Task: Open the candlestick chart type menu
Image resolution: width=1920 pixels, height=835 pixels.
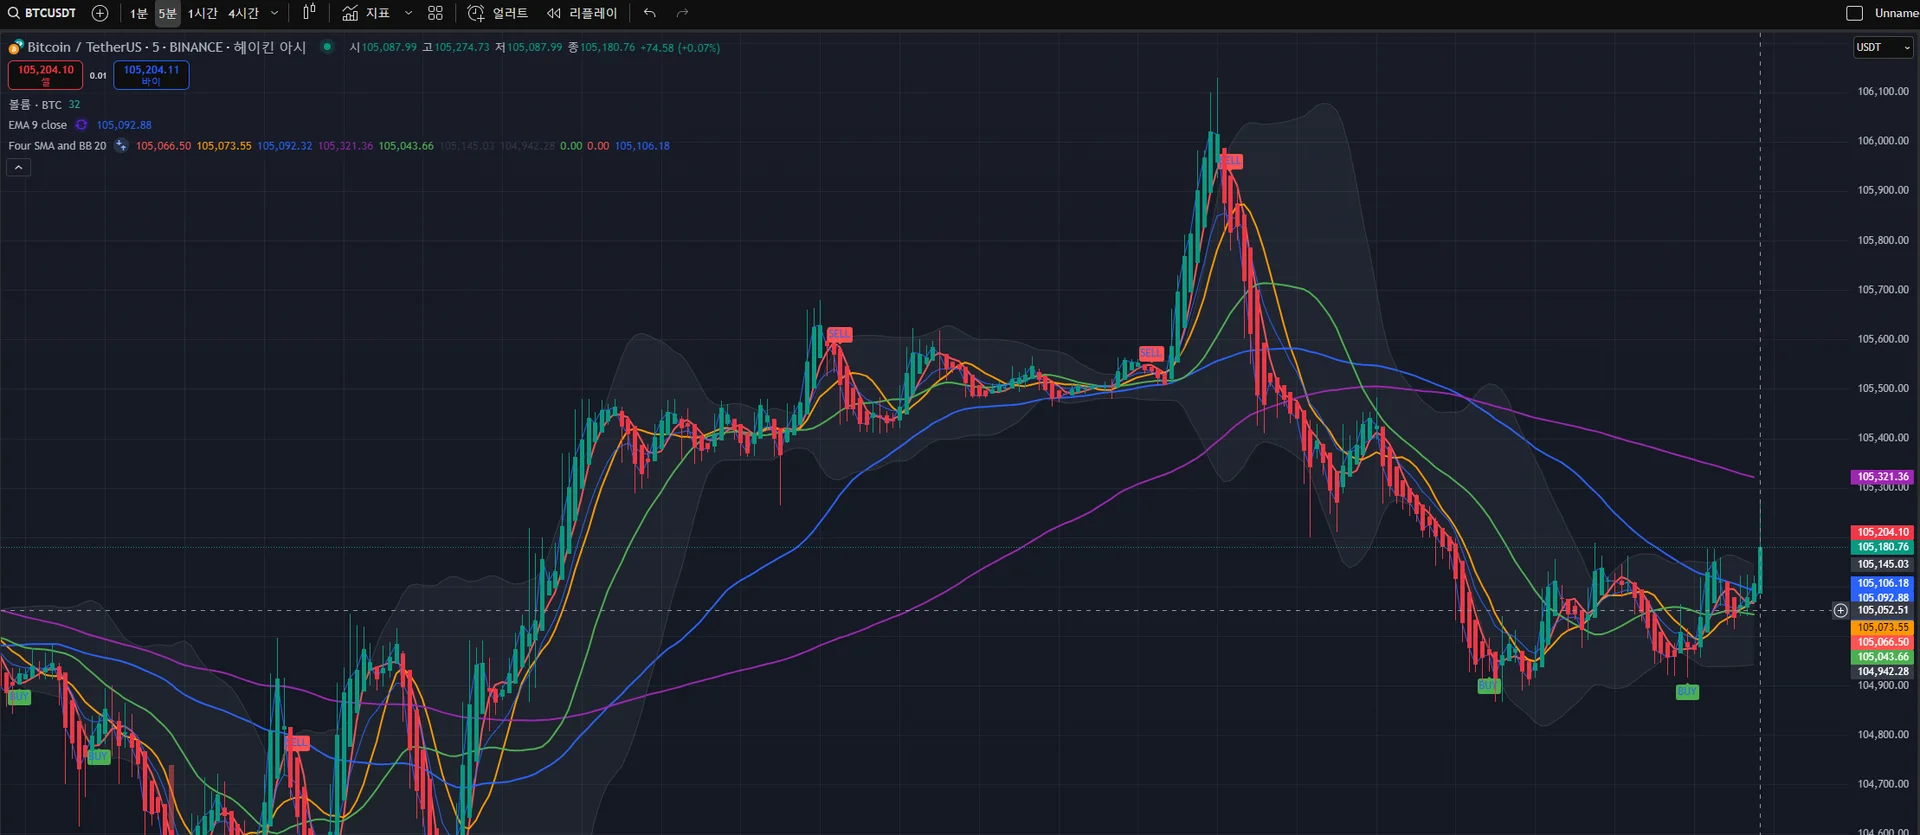Action: point(309,13)
